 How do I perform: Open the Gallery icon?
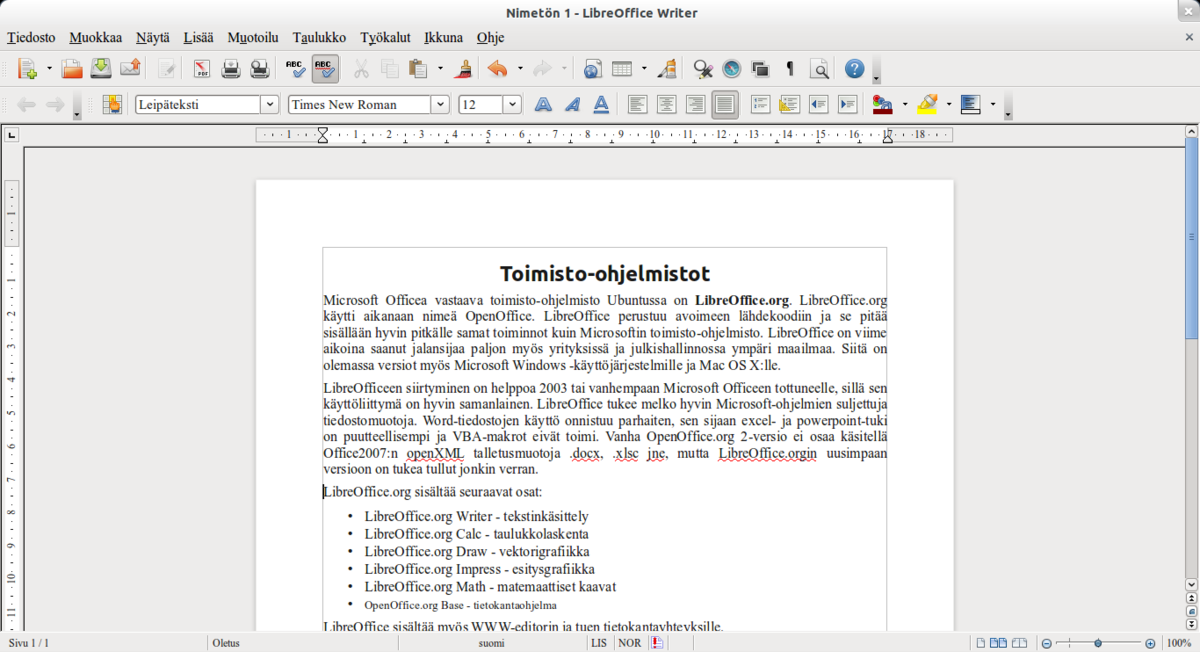point(761,69)
